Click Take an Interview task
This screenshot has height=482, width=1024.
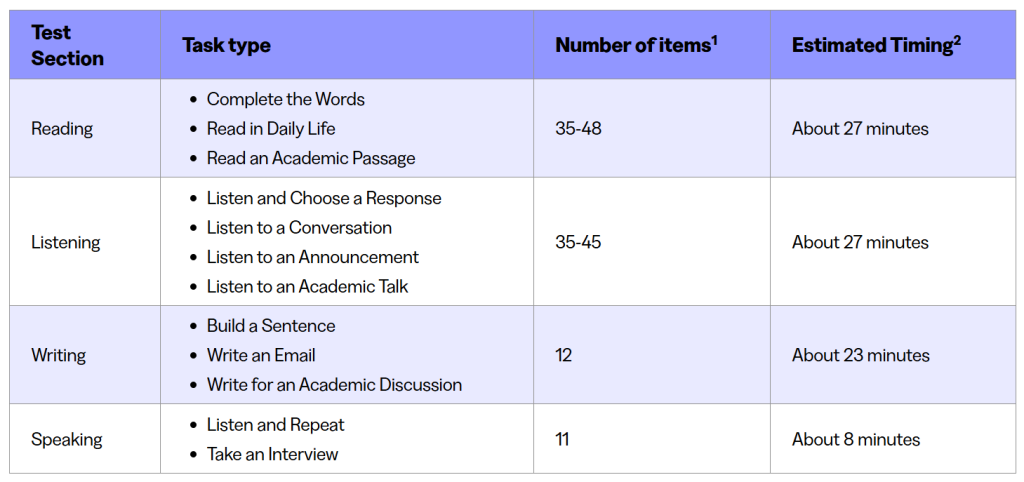click(x=272, y=454)
